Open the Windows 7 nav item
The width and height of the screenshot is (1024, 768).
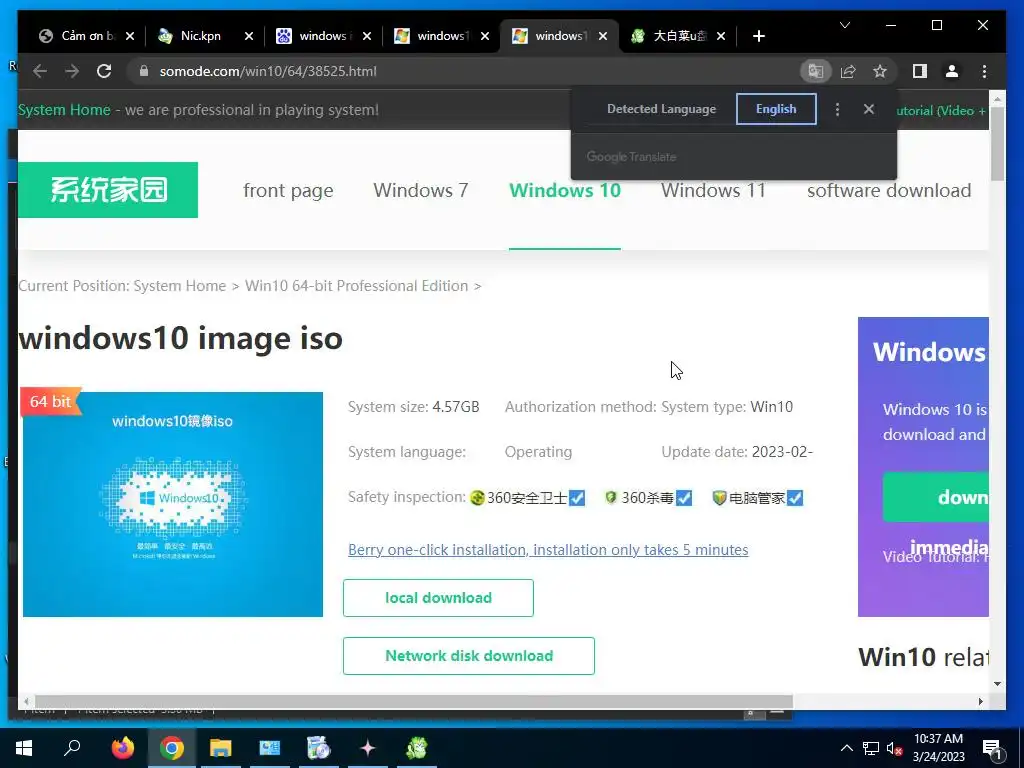421,190
